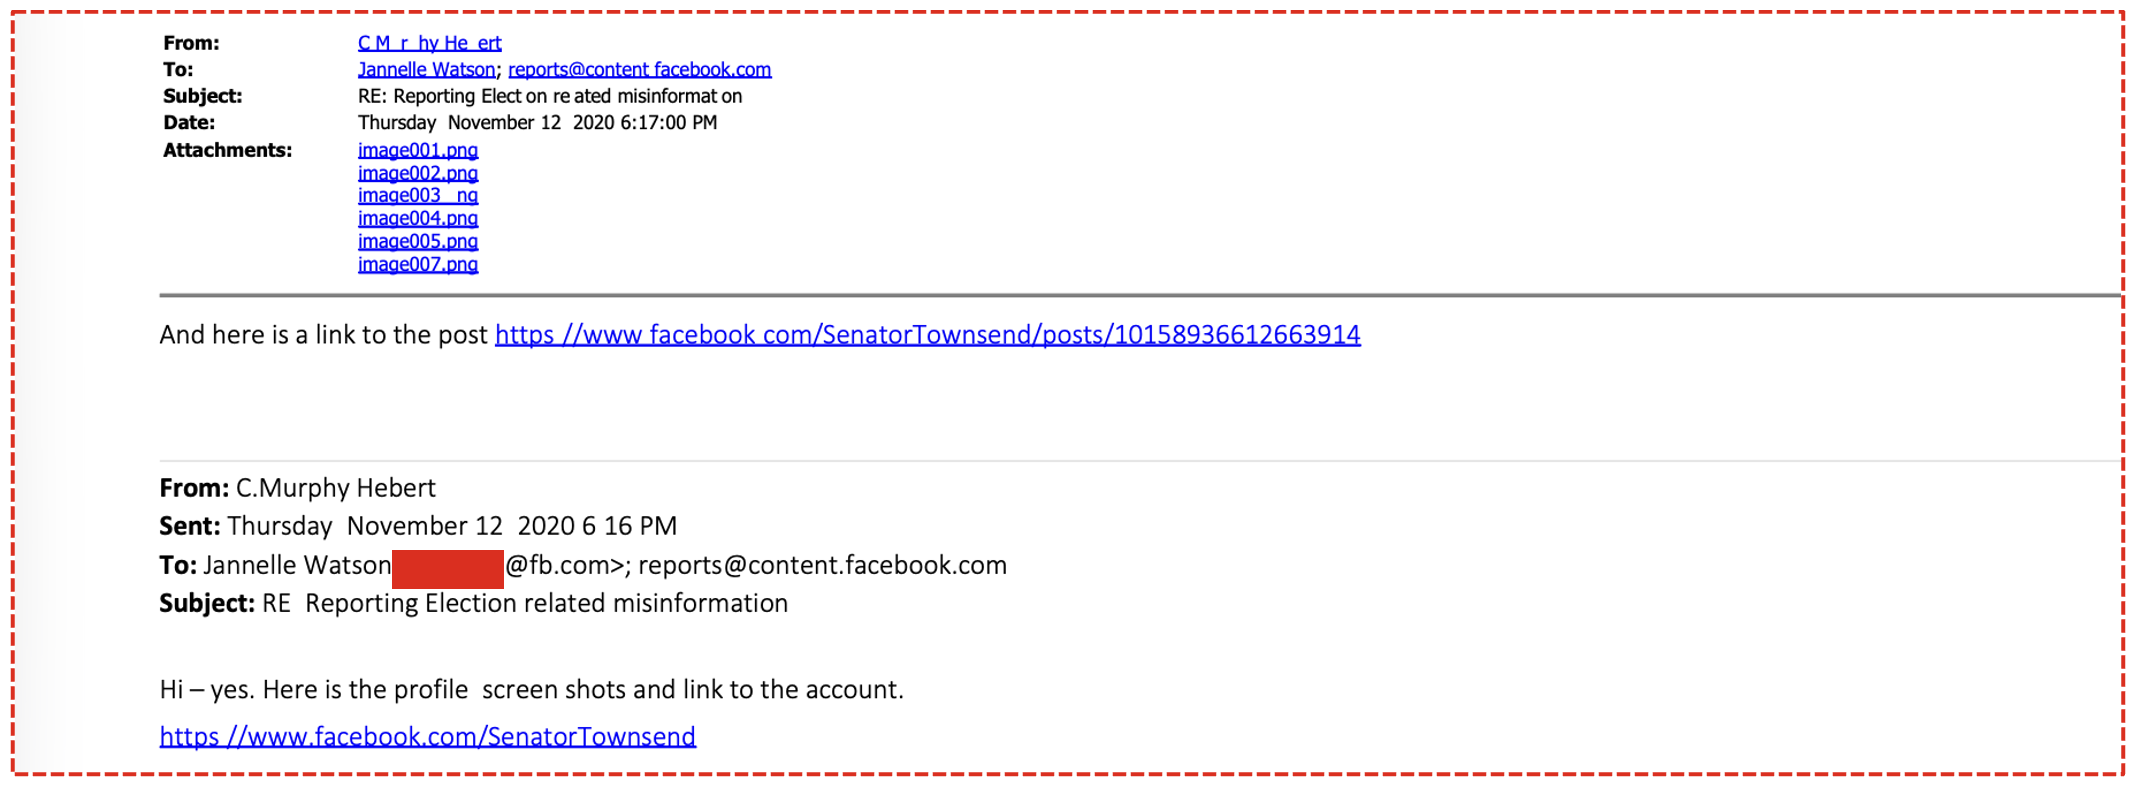The image size is (2134, 790).
Task: Open the third attachment, image003
Action: (x=417, y=196)
